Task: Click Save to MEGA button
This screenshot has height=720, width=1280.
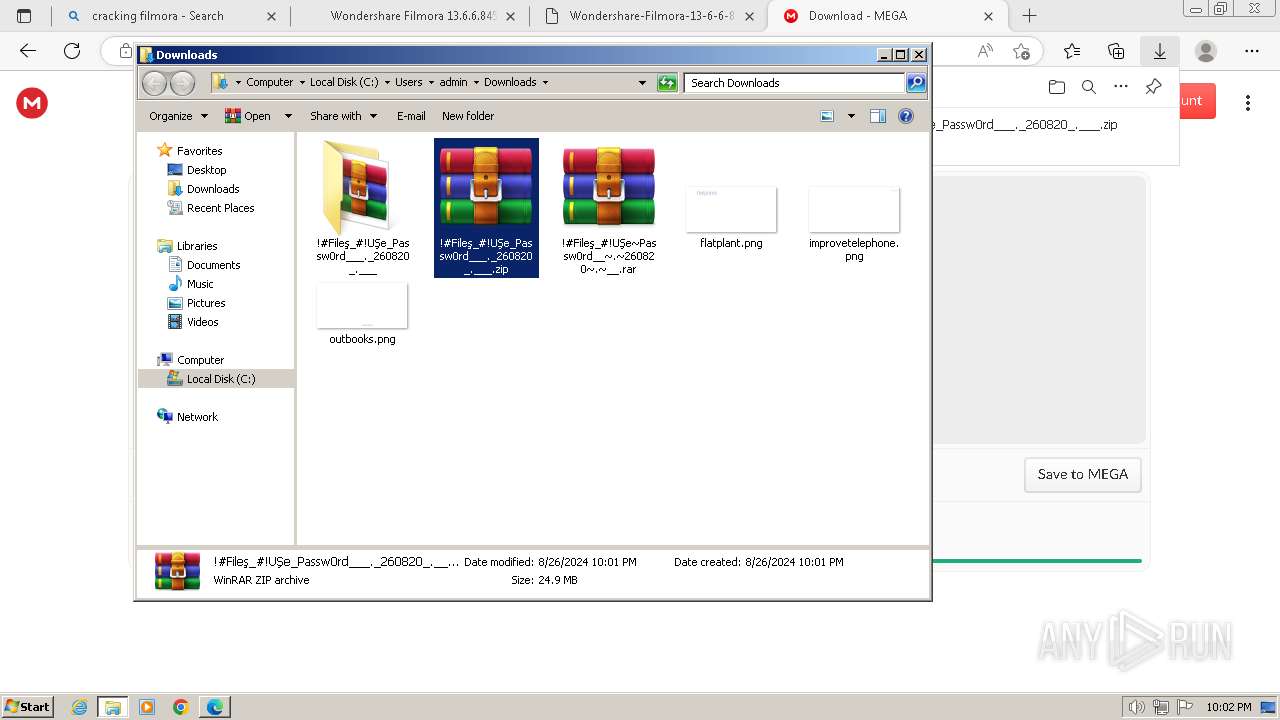Action: coord(1083,474)
